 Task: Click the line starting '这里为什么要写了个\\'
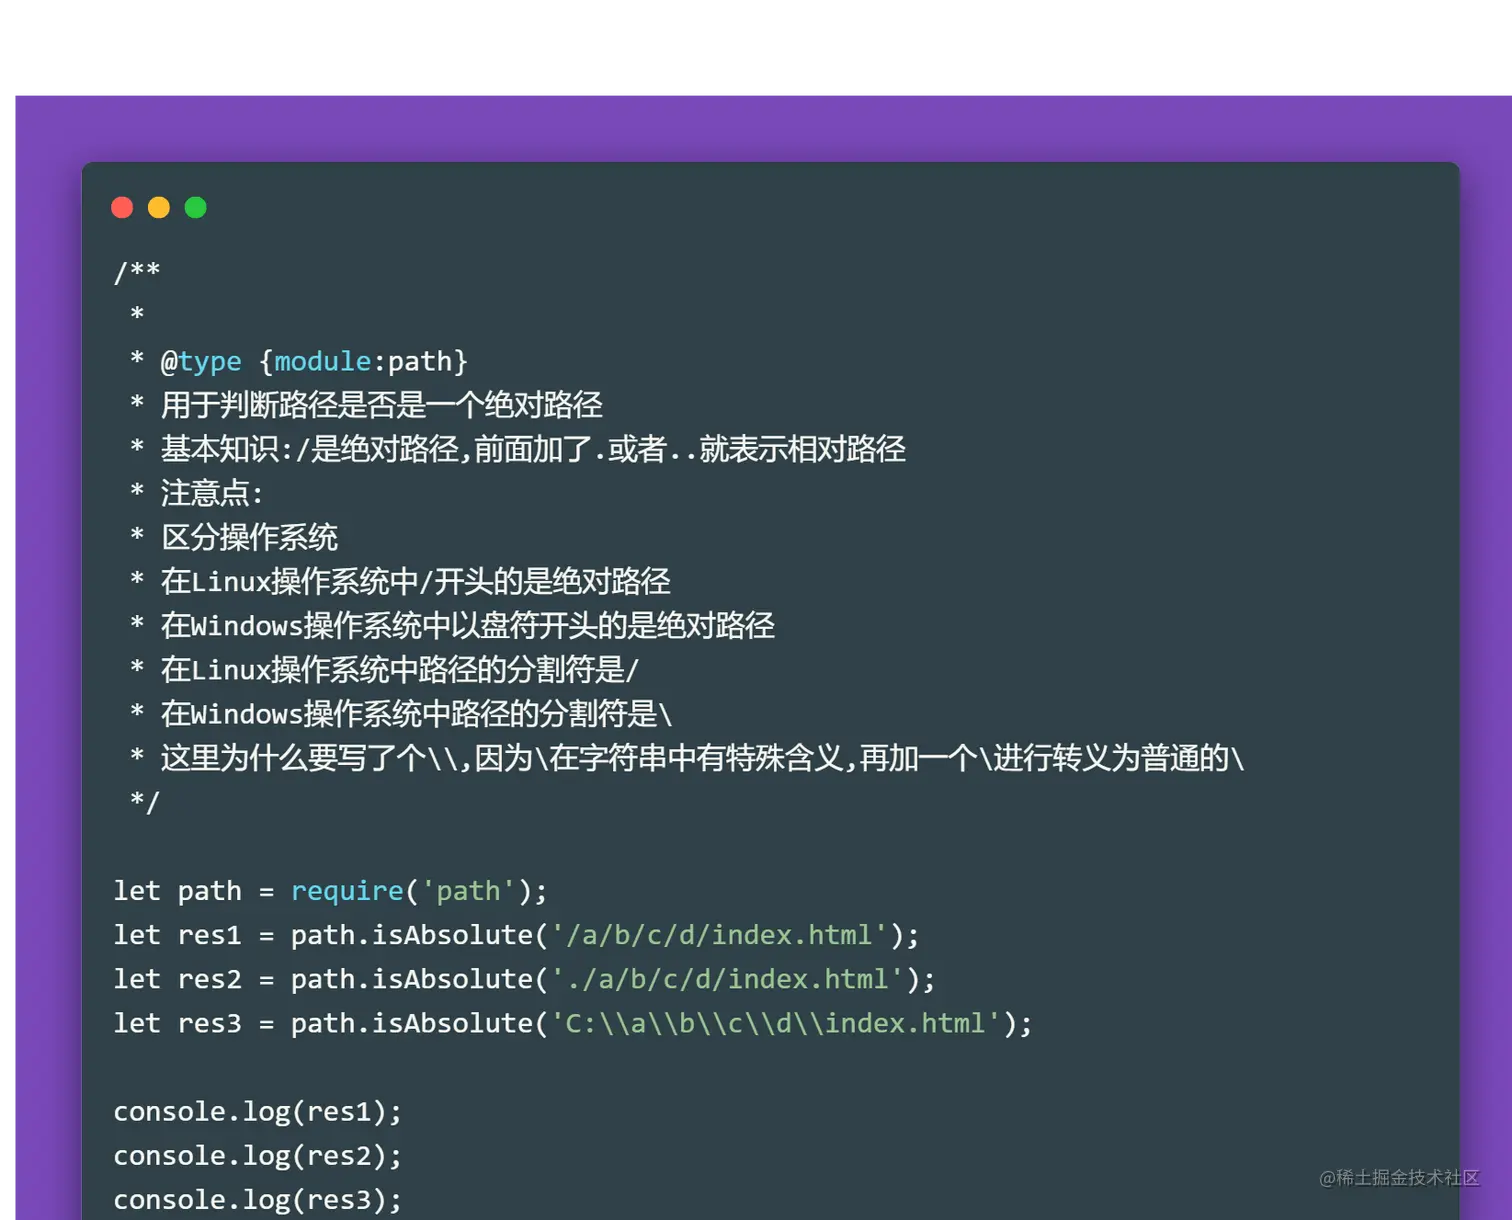tap(687, 757)
